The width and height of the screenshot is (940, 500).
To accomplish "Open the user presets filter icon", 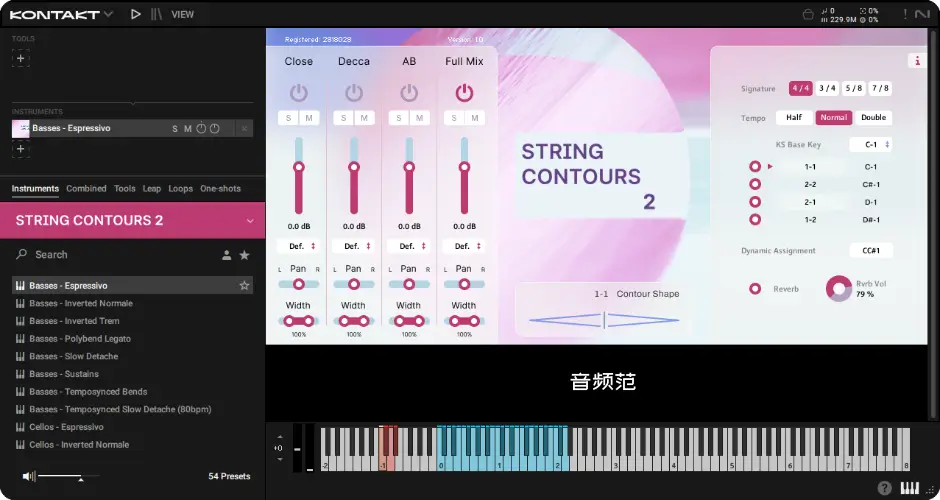I will pyautogui.click(x=227, y=255).
